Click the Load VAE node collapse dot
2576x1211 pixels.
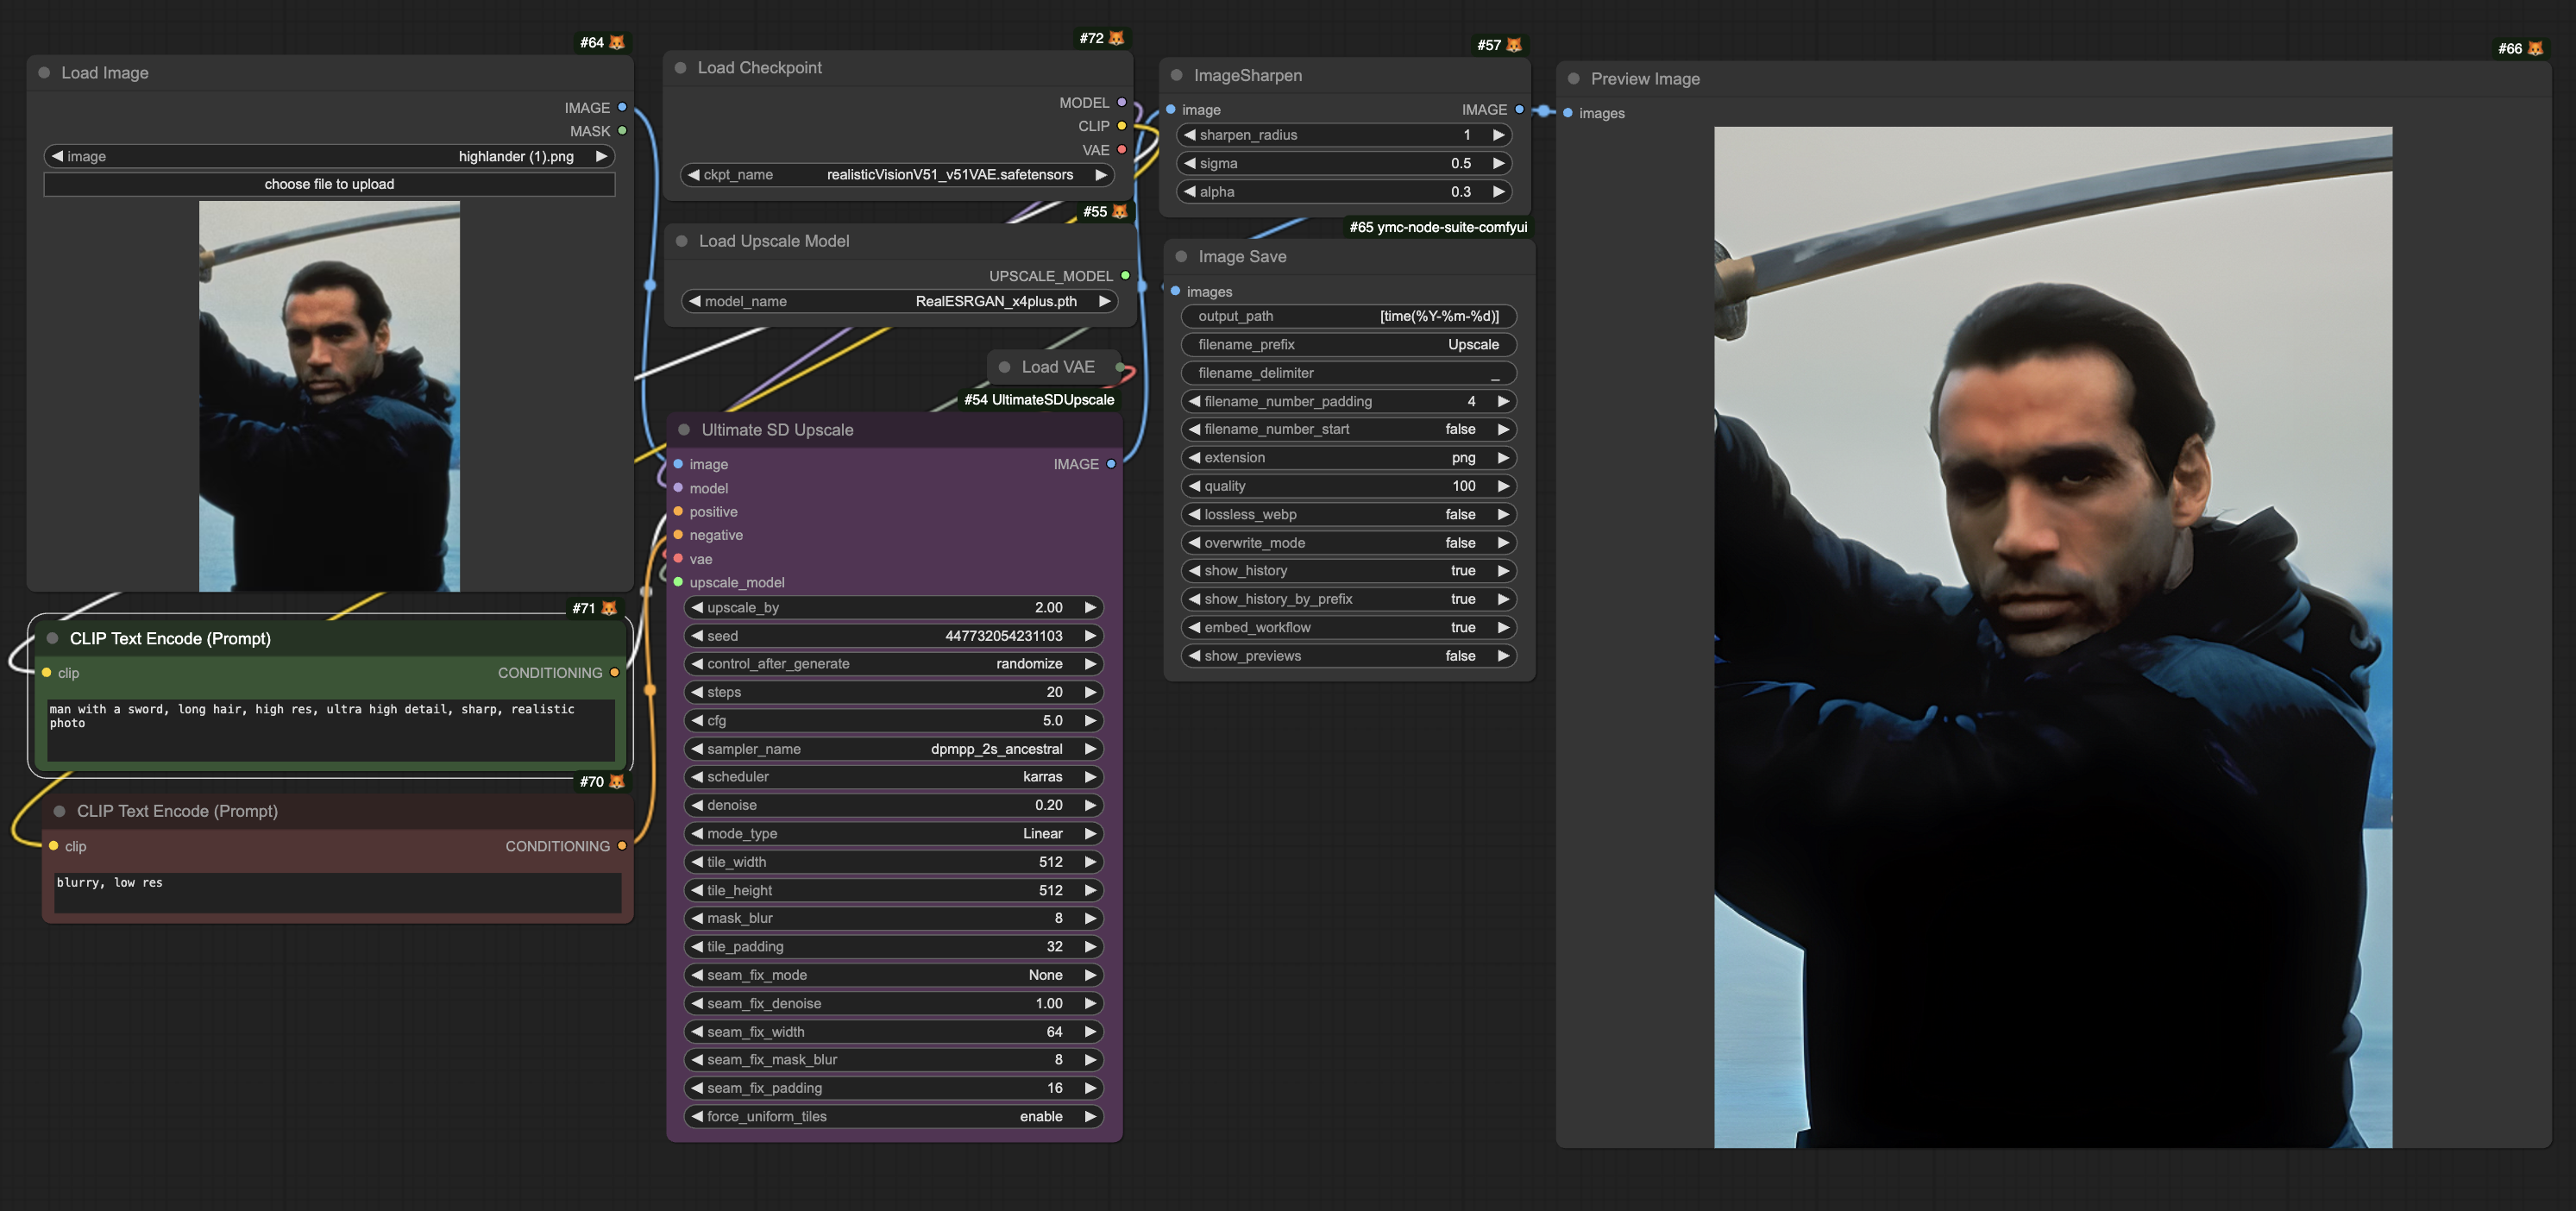click(x=1004, y=367)
